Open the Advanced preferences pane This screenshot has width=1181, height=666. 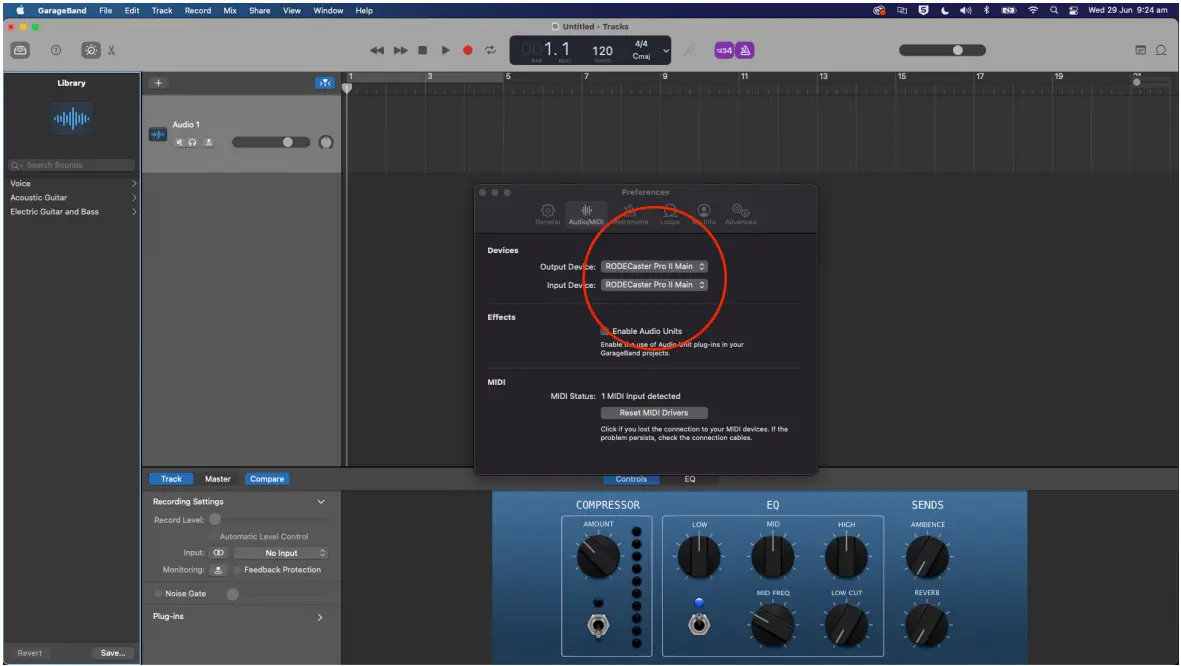coord(740,211)
